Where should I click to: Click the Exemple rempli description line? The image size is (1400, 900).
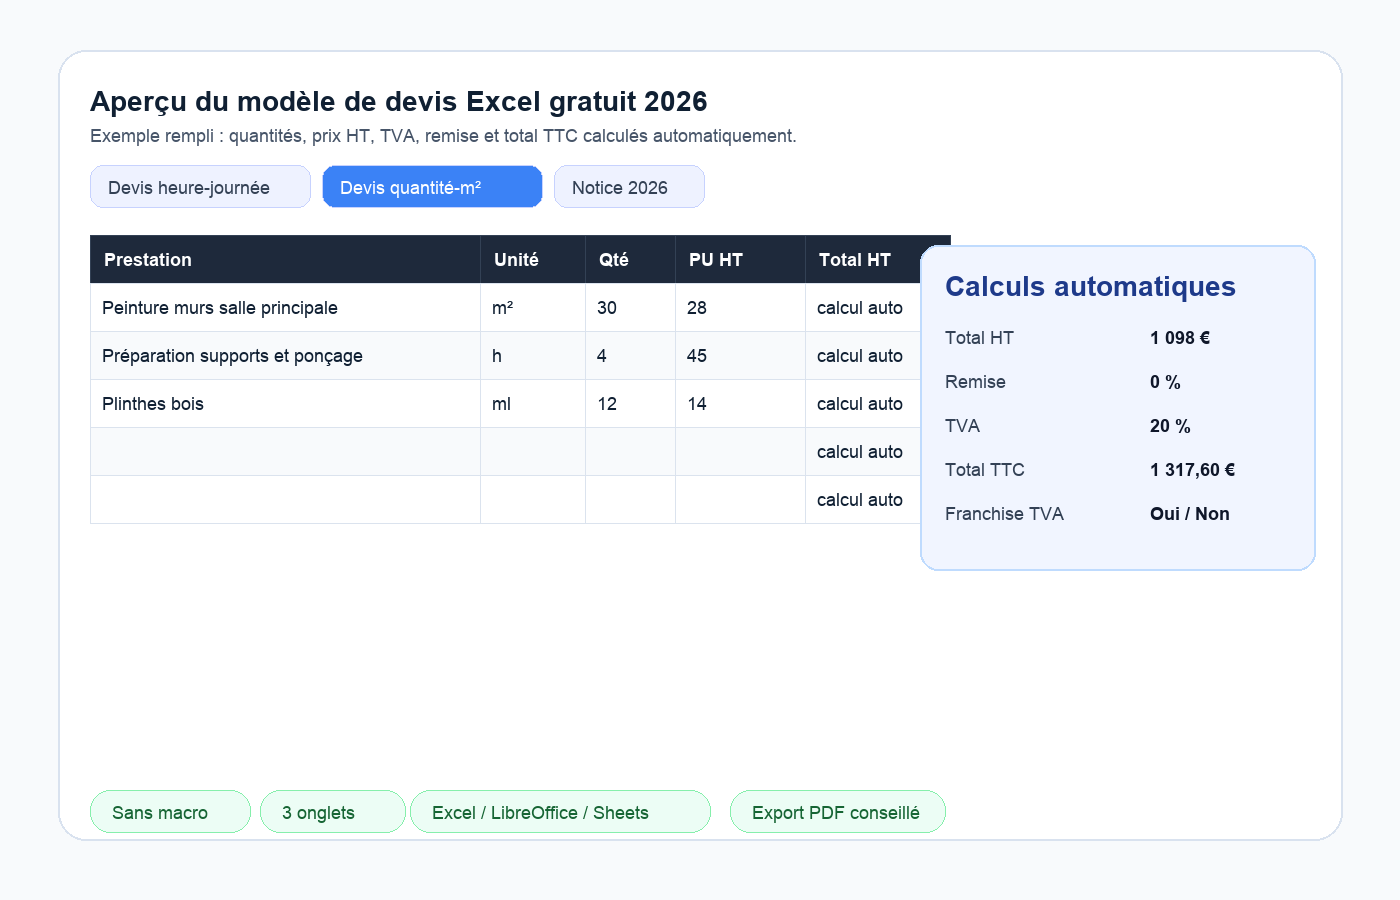(443, 136)
